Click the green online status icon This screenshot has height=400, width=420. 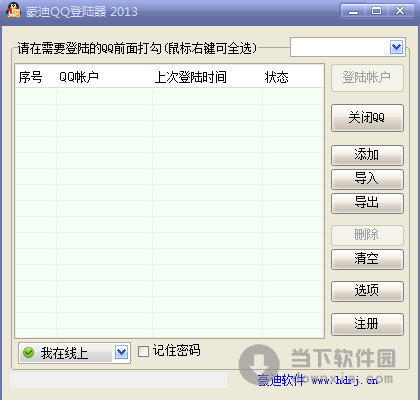(29, 352)
